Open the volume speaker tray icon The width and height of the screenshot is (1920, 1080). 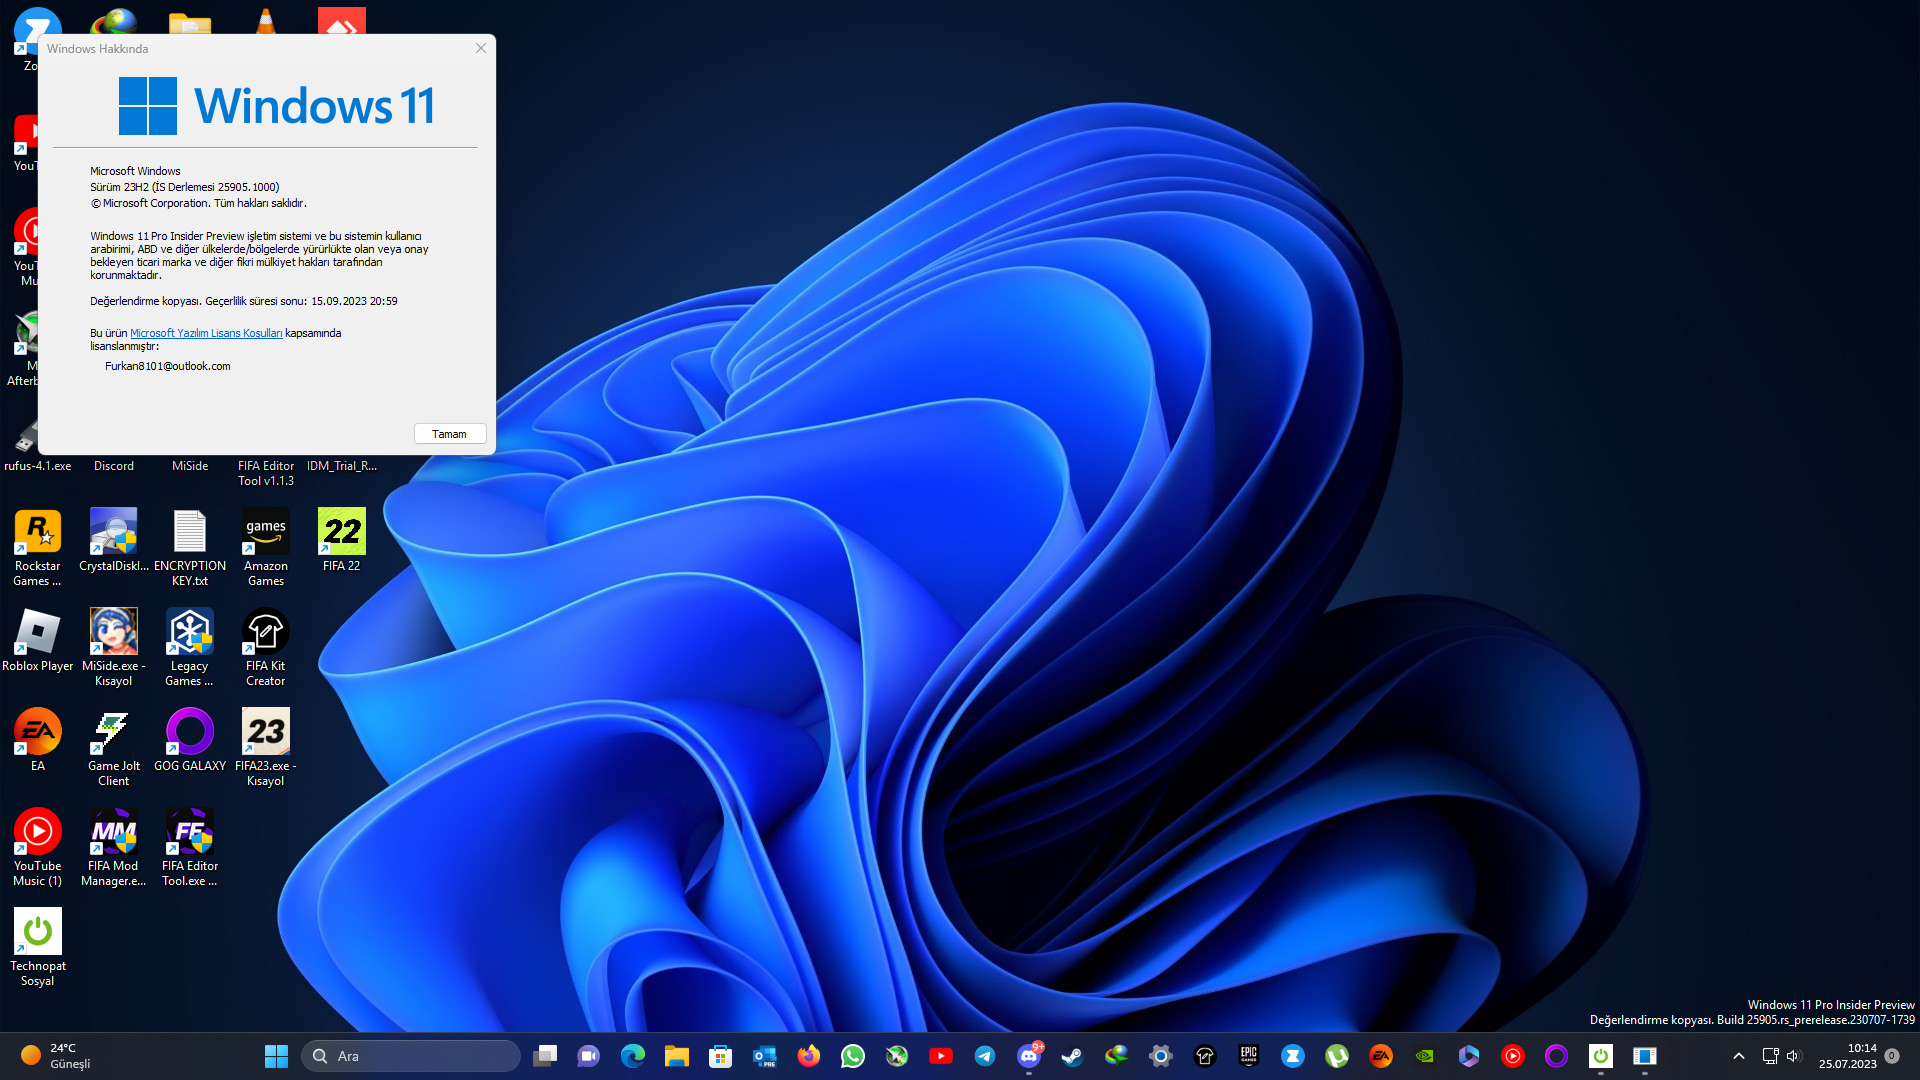[x=1793, y=1056]
